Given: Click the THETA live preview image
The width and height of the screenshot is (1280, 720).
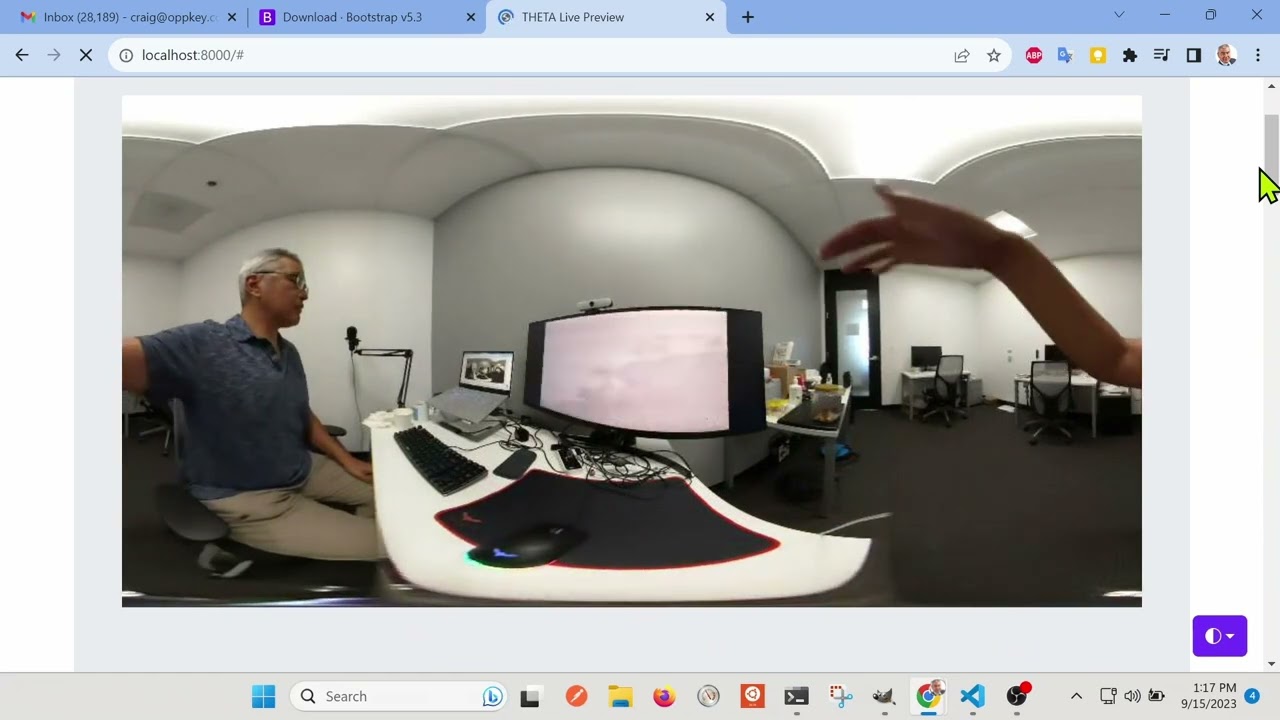Looking at the screenshot, I should 631,351.
